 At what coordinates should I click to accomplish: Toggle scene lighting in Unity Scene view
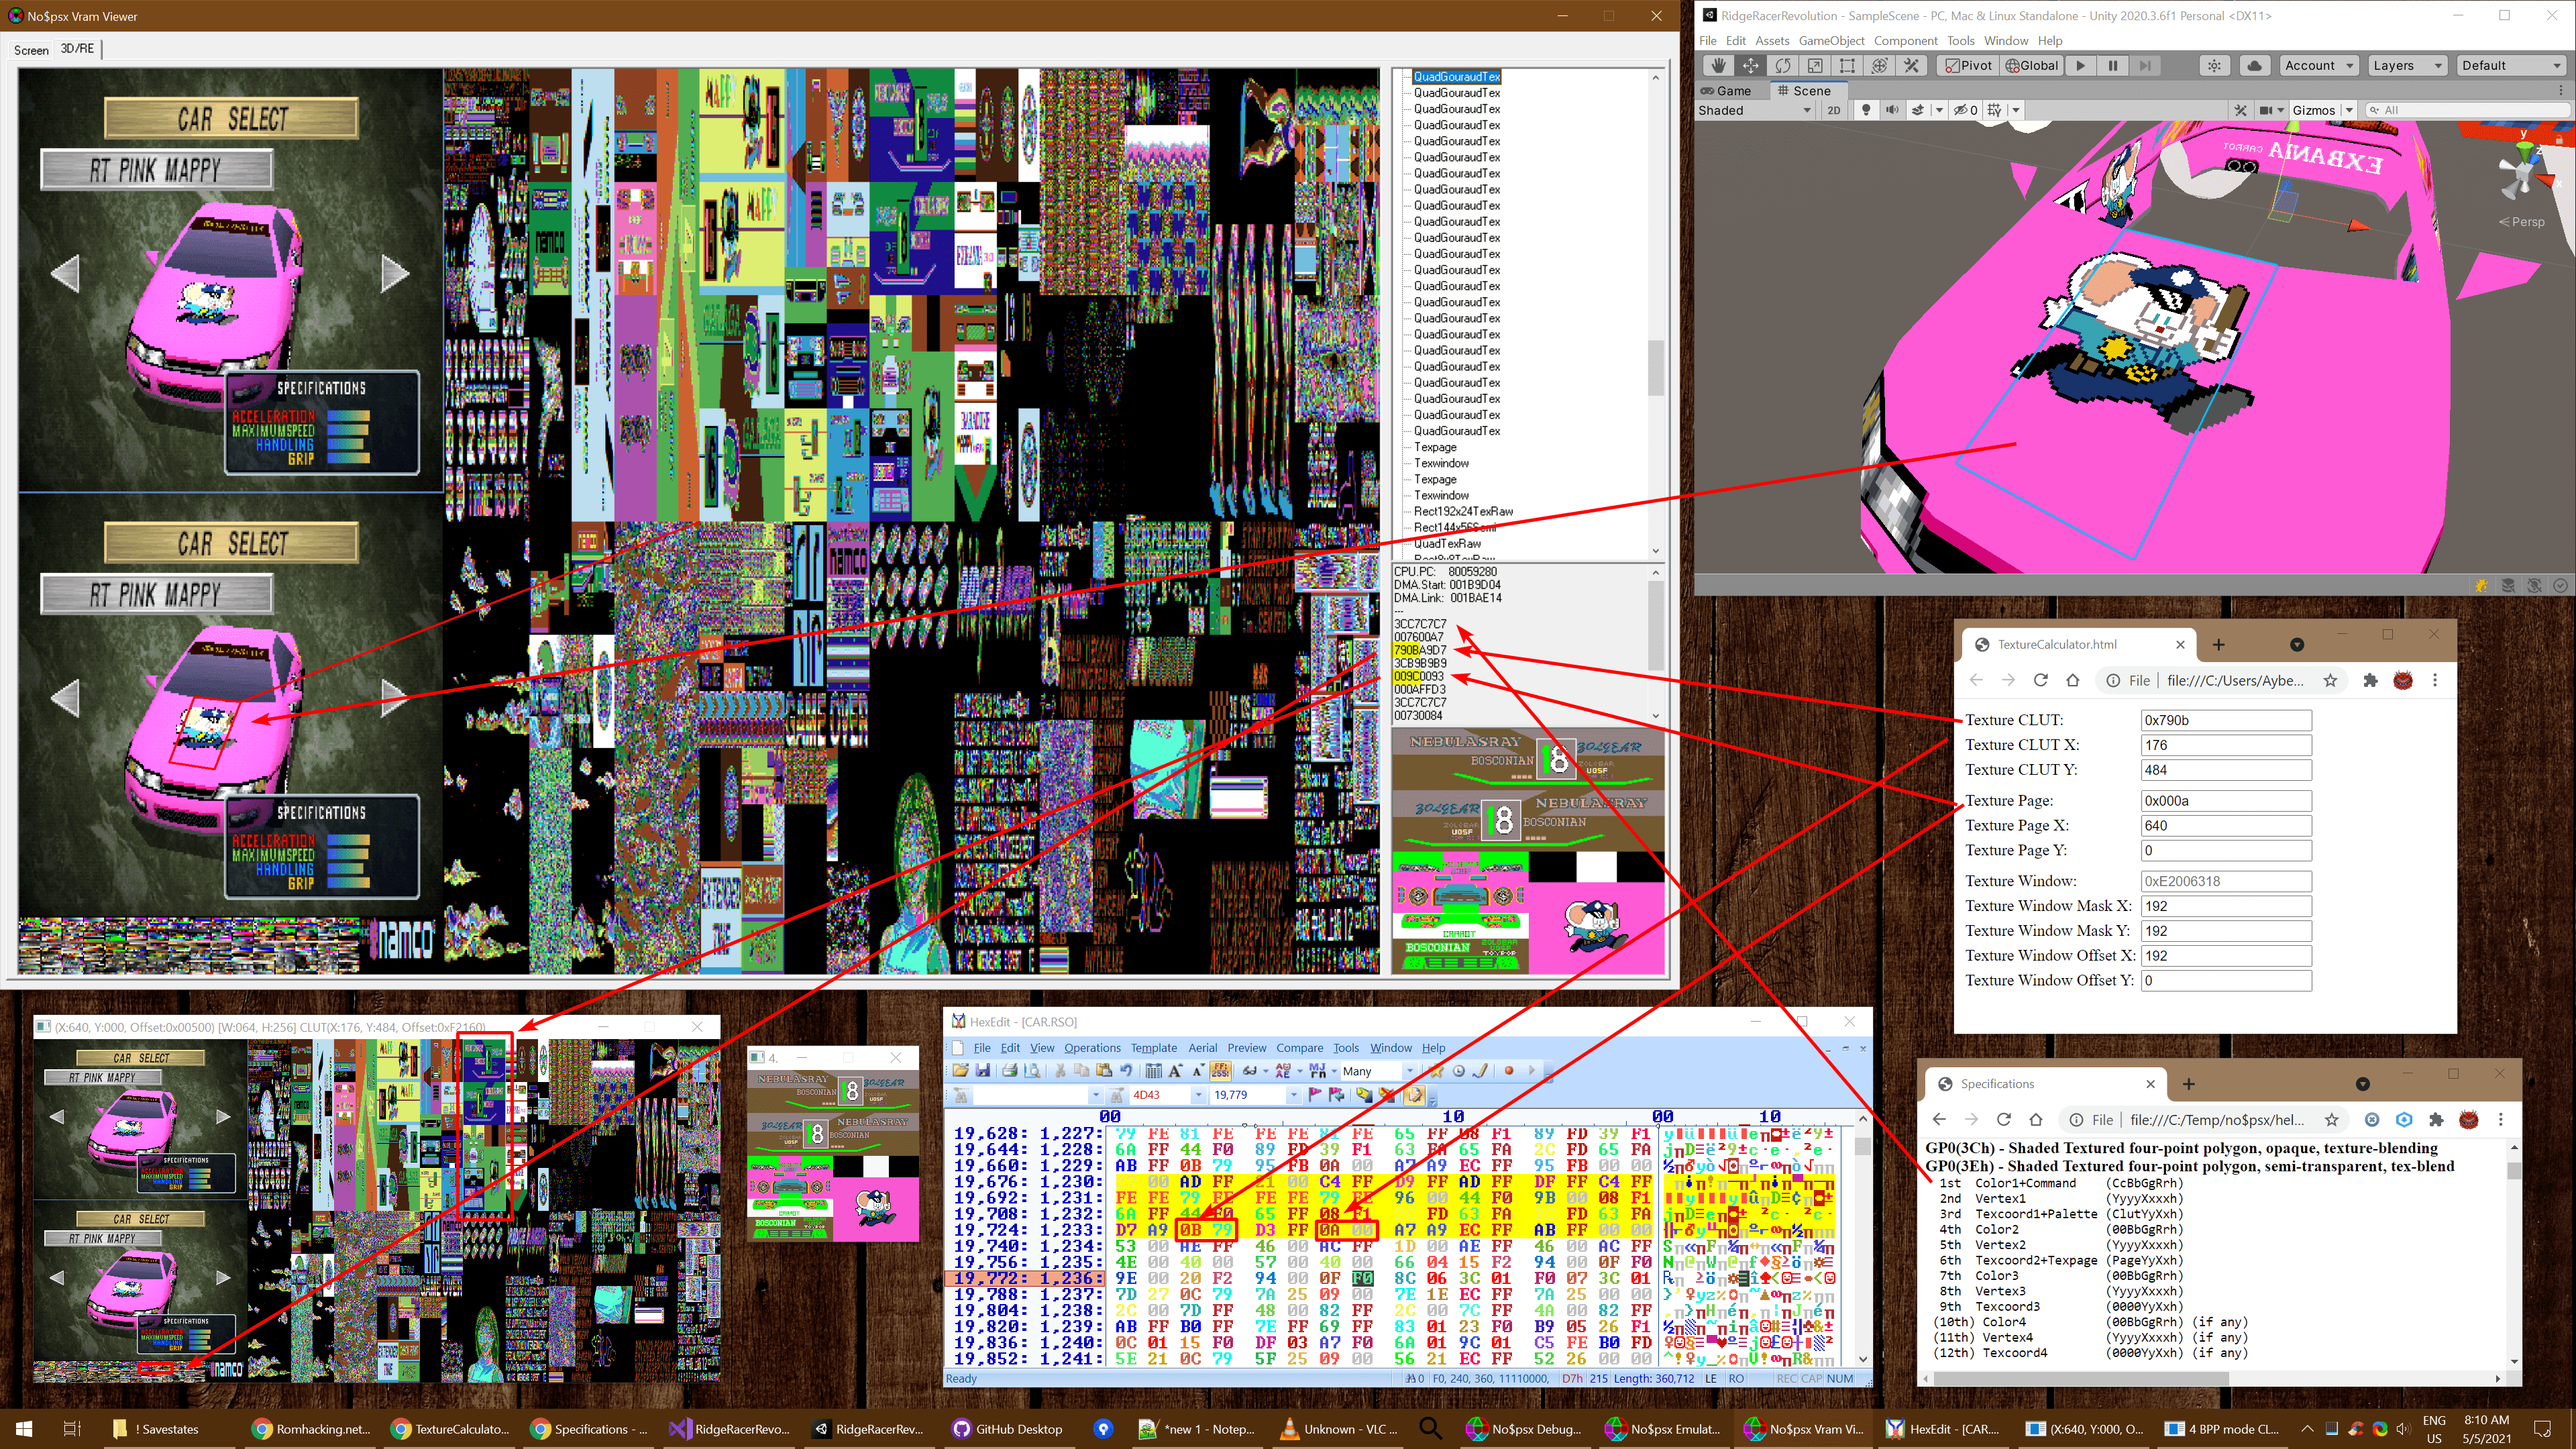pyautogui.click(x=1866, y=110)
